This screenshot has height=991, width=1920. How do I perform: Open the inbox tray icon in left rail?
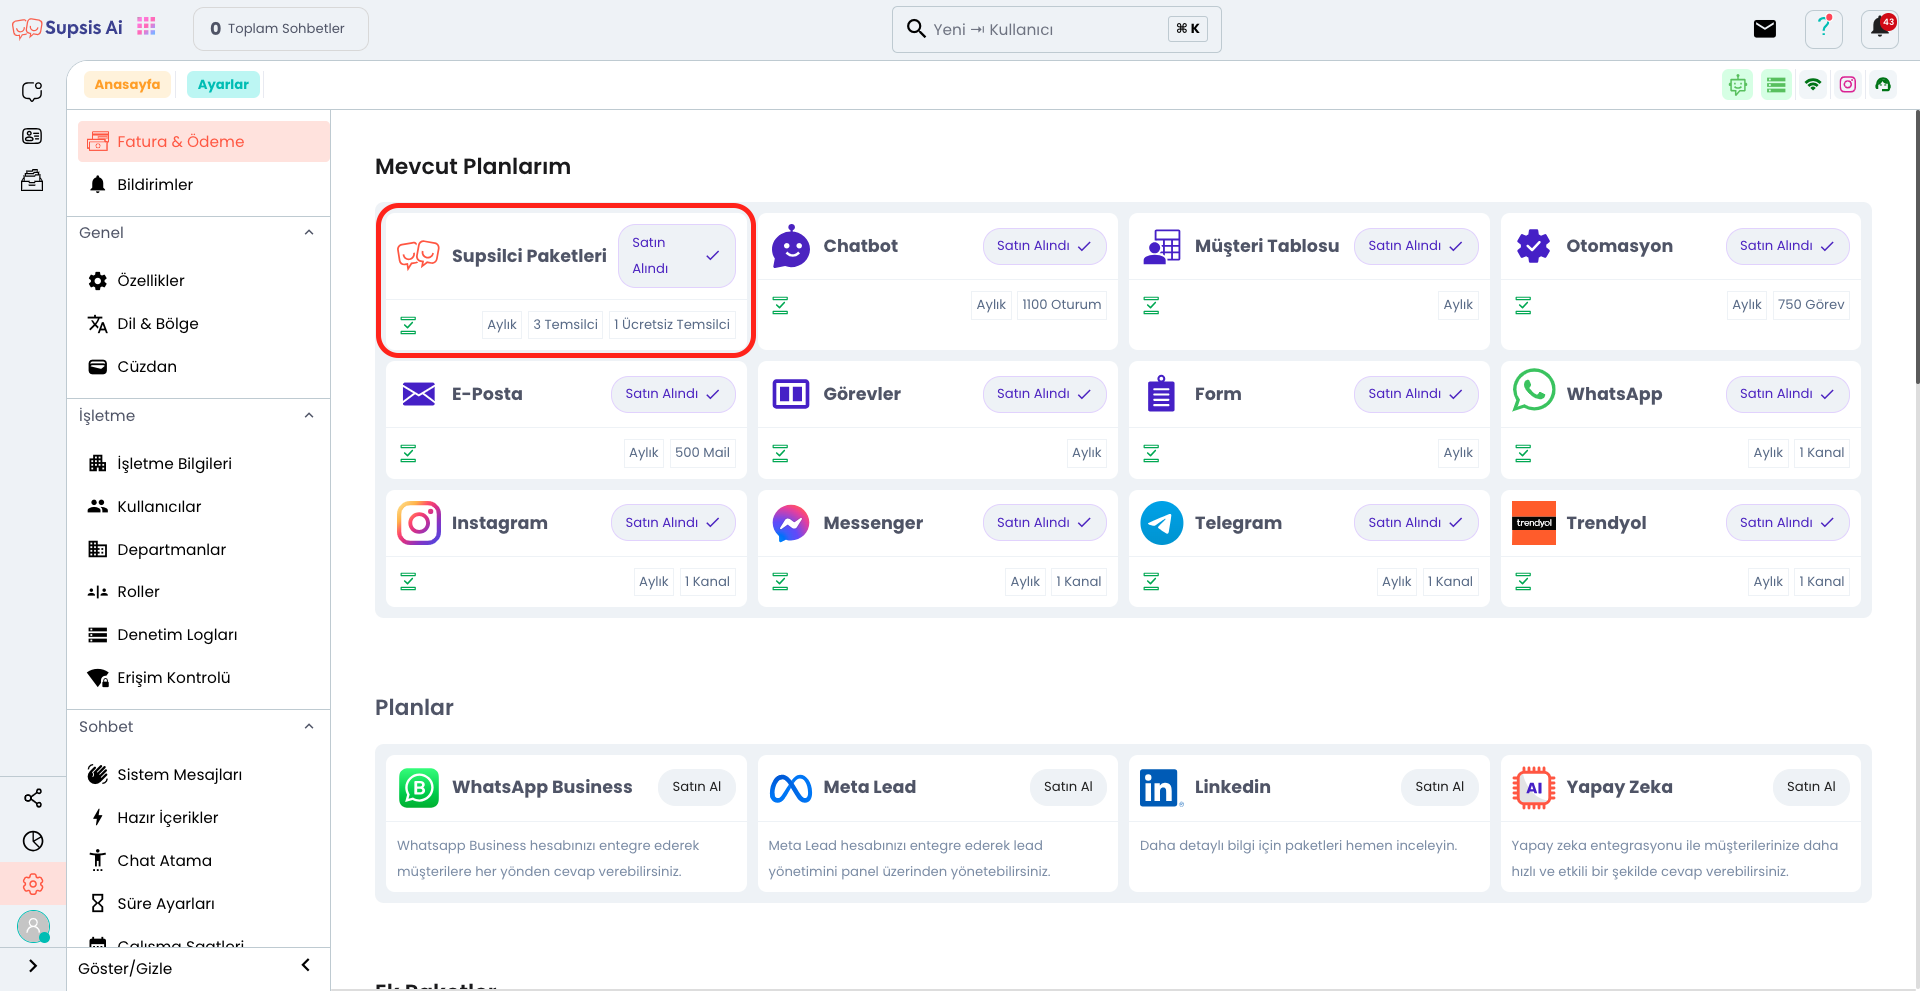tap(32, 180)
